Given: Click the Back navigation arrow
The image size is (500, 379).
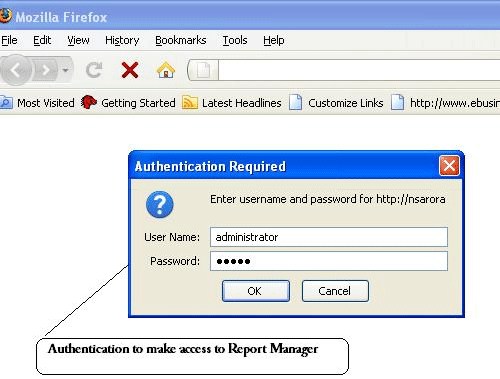Looking at the screenshot, I should tap(15, 70).
